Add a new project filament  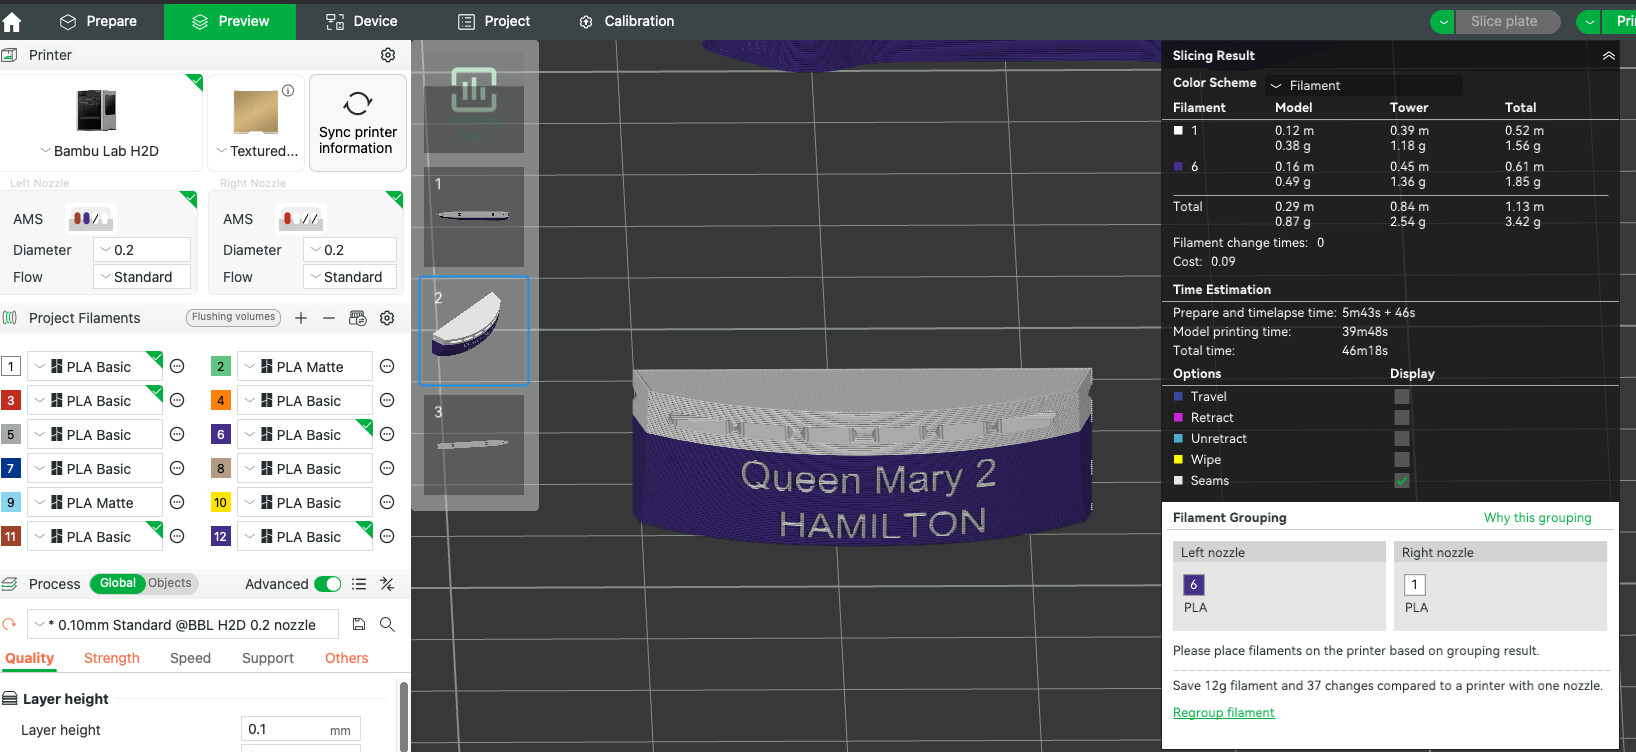(x=301, y=318)
